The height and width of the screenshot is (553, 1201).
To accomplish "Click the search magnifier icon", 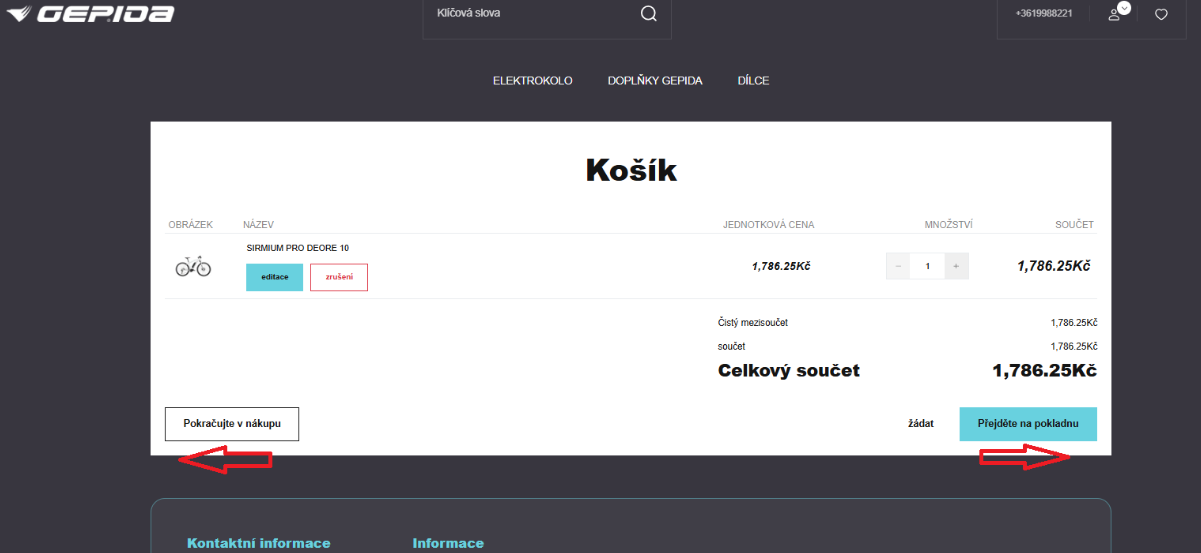I will (x=648, y=14).
